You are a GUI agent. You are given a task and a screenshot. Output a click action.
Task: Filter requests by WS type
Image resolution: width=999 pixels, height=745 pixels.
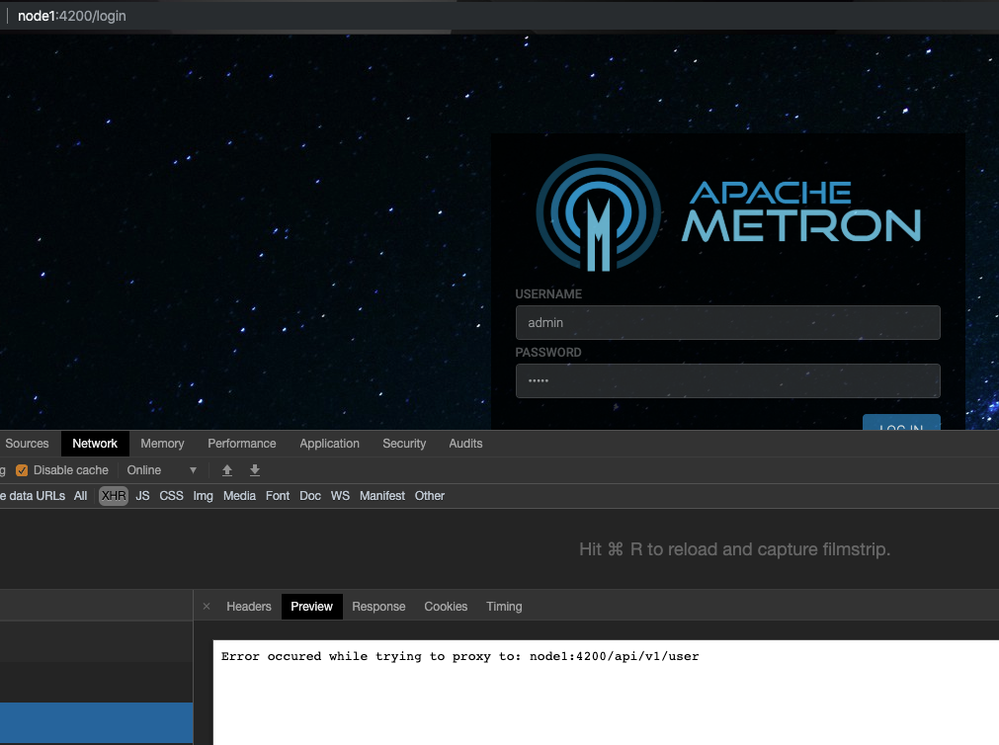pos(340,496)
